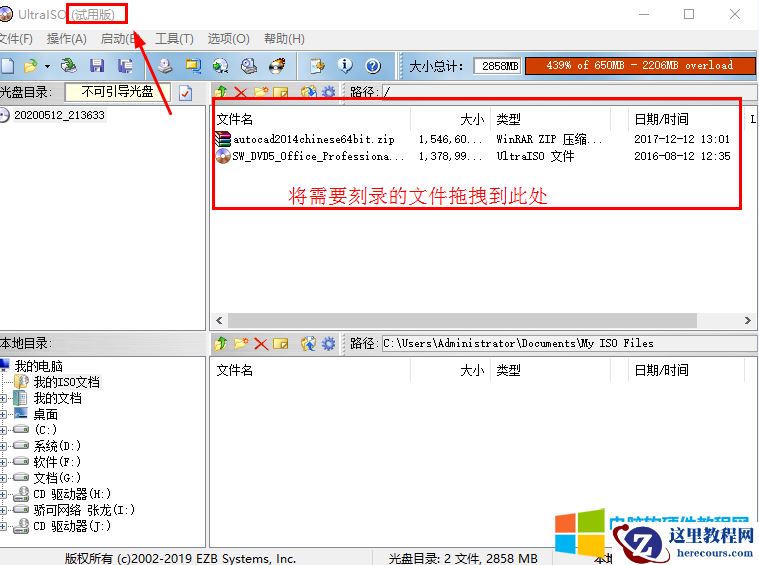The image size is (759, 565).
Task: Click the disc pane path field showing /
Action: (x=569, y=92)
